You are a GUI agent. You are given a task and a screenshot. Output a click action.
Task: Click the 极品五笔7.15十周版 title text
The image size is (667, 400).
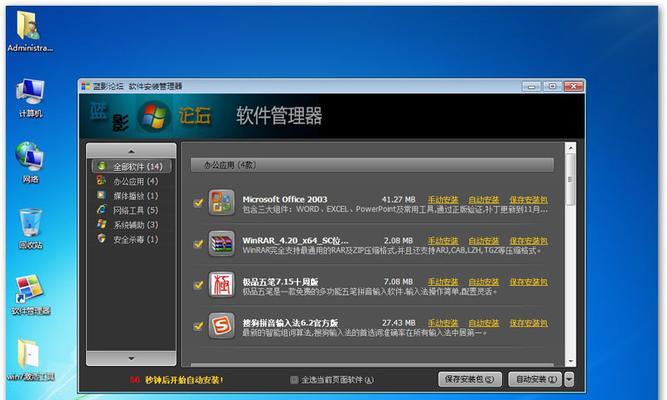pyautogui.click(x=280, y=282)
